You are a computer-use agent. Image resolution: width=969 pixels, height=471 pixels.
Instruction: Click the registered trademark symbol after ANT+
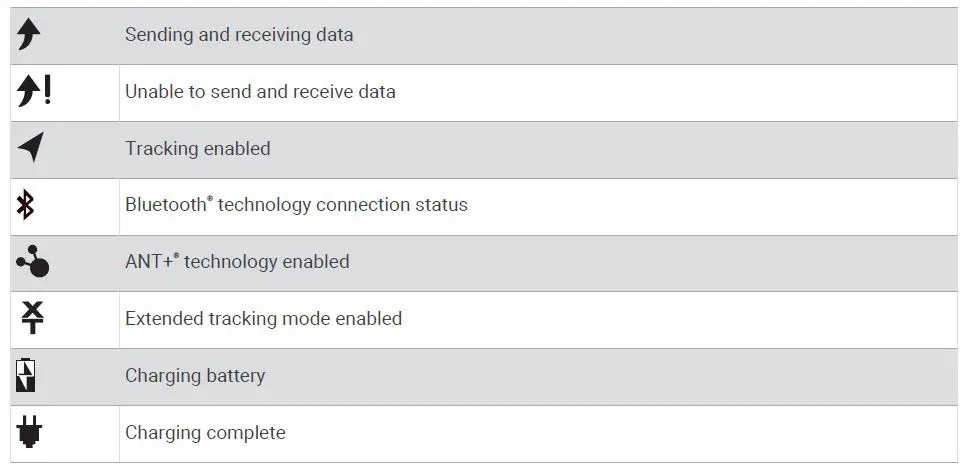tap(176, 256)
